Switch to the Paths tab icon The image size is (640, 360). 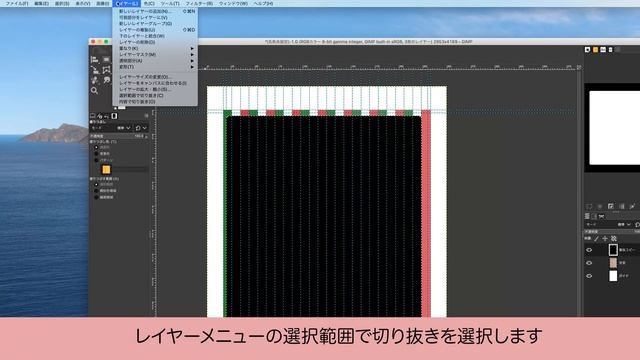point(601,216)
